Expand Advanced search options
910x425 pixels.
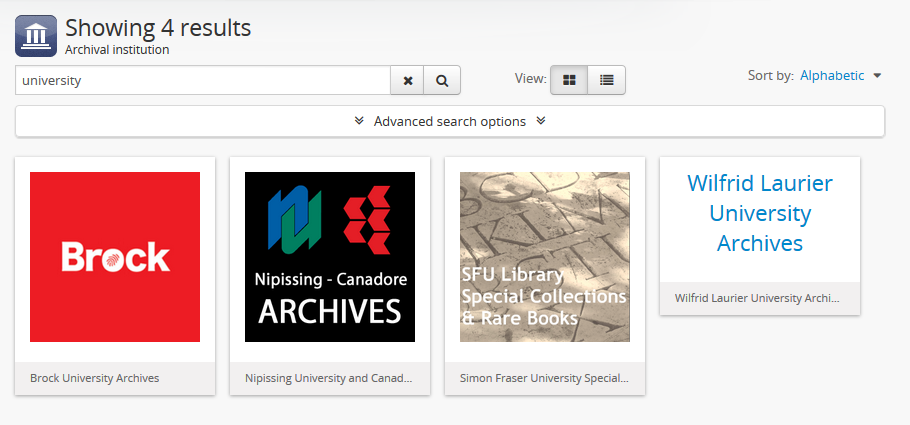coord(450,121)
